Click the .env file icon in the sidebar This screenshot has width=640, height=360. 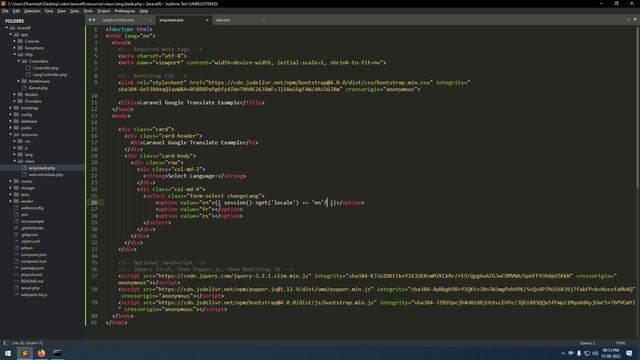16,214
